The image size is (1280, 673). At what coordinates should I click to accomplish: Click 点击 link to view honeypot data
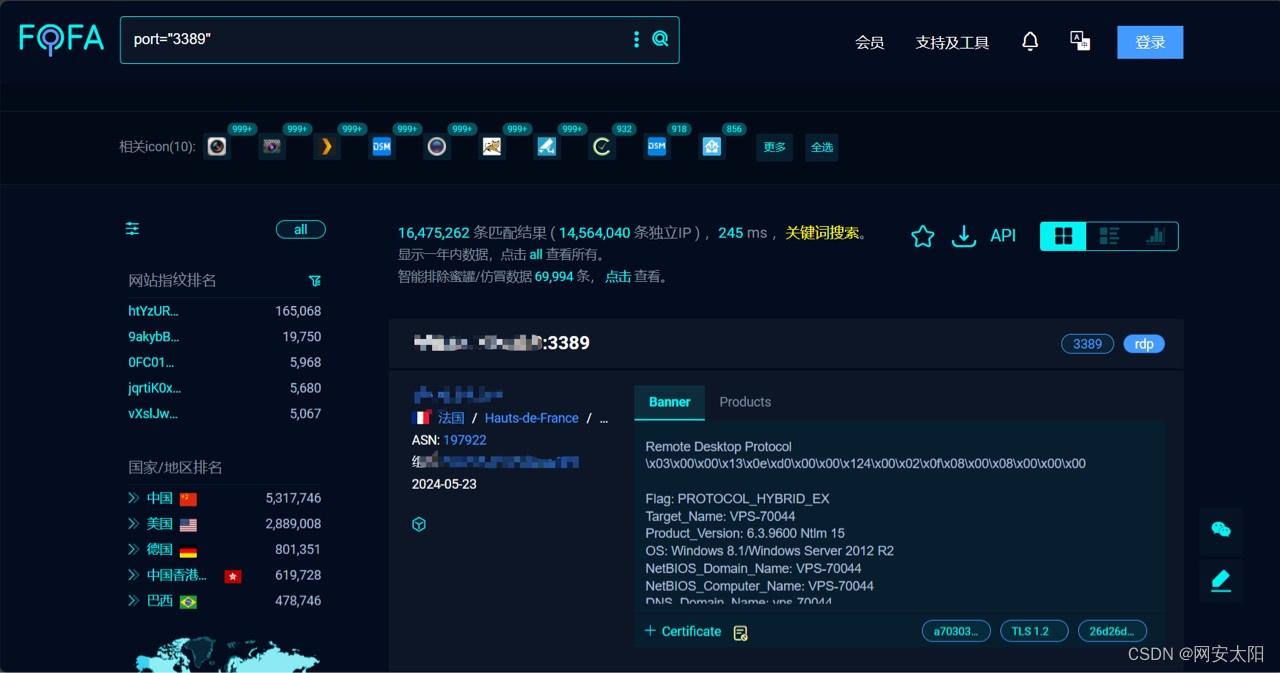618,277
